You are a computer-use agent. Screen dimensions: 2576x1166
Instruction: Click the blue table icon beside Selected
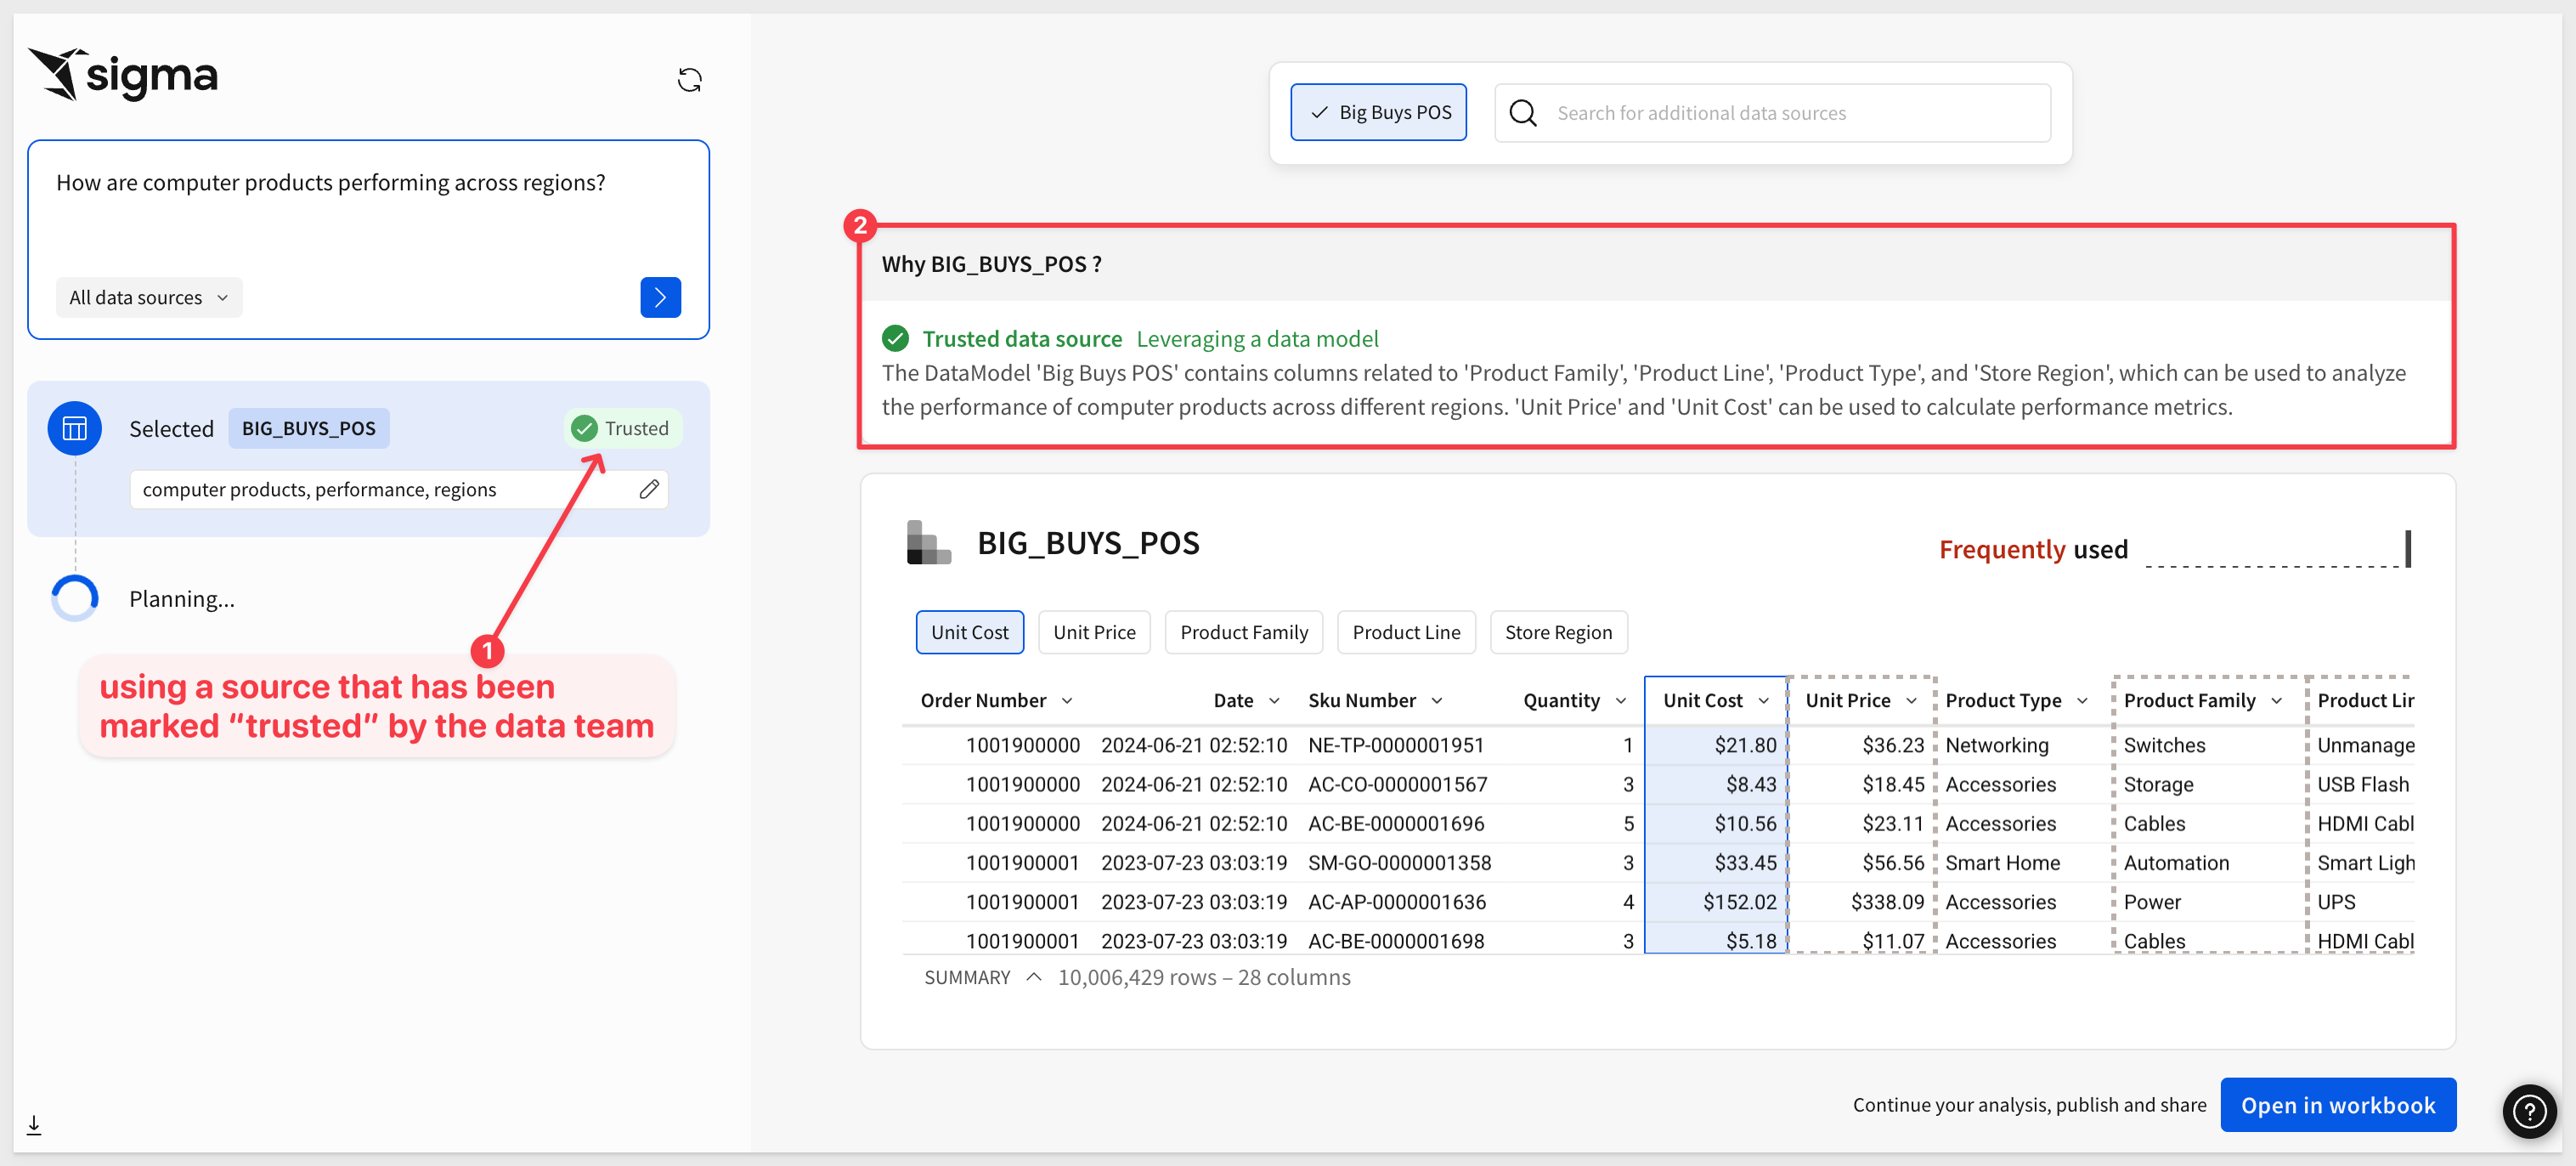75,428
